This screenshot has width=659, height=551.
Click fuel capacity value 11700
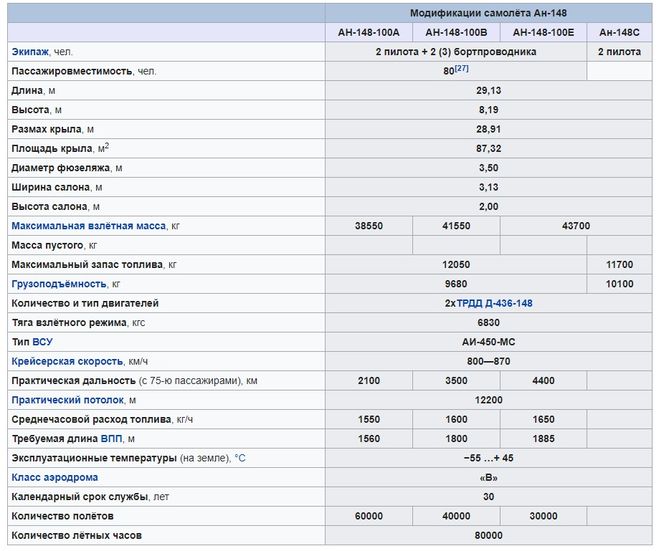tap(619, 264)
